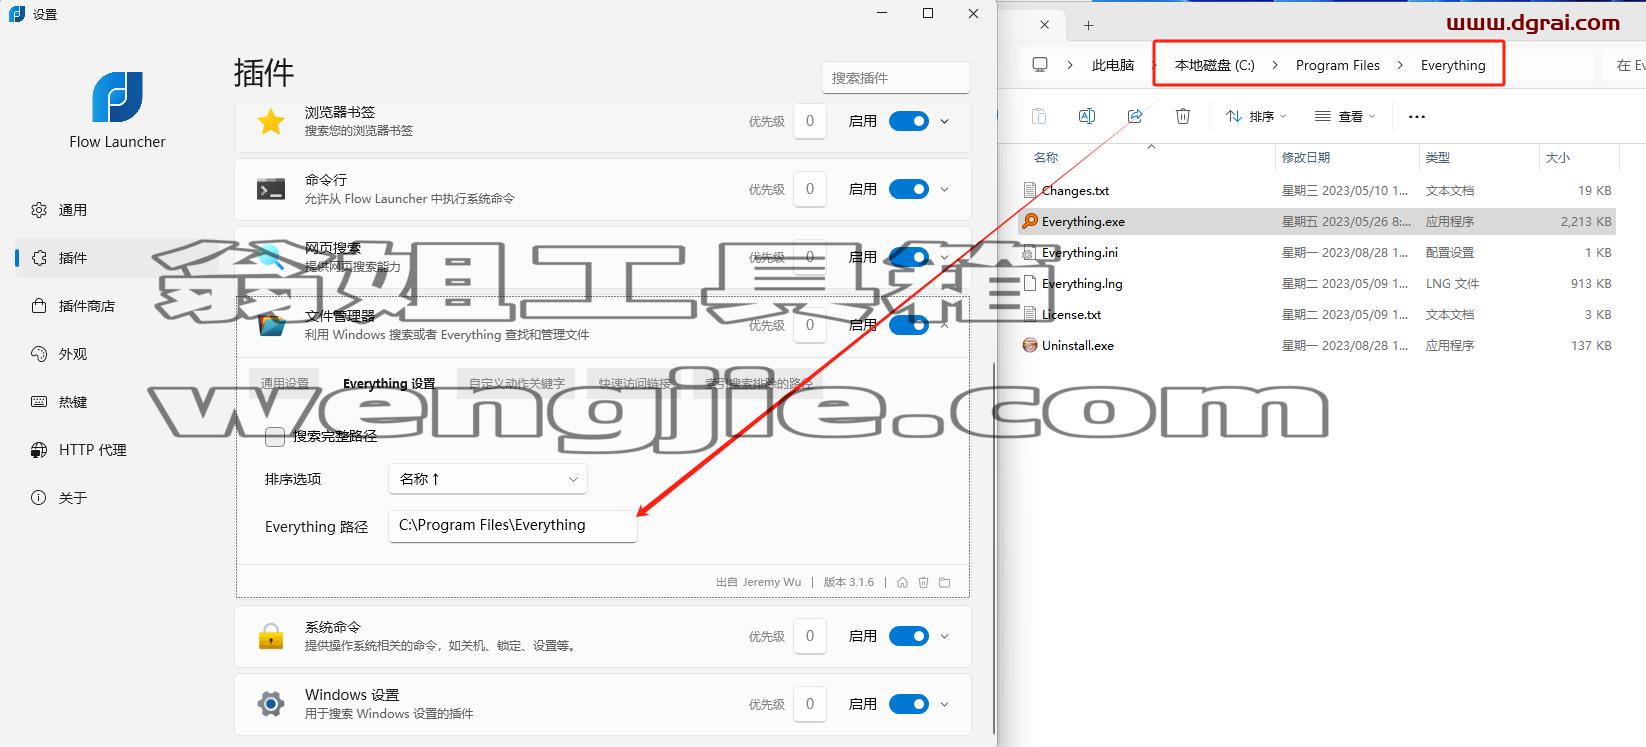This screenshot has height=747, width=1646.
Task: Click the 命令行 terminal plugin icon
Action: click(271, 189)
